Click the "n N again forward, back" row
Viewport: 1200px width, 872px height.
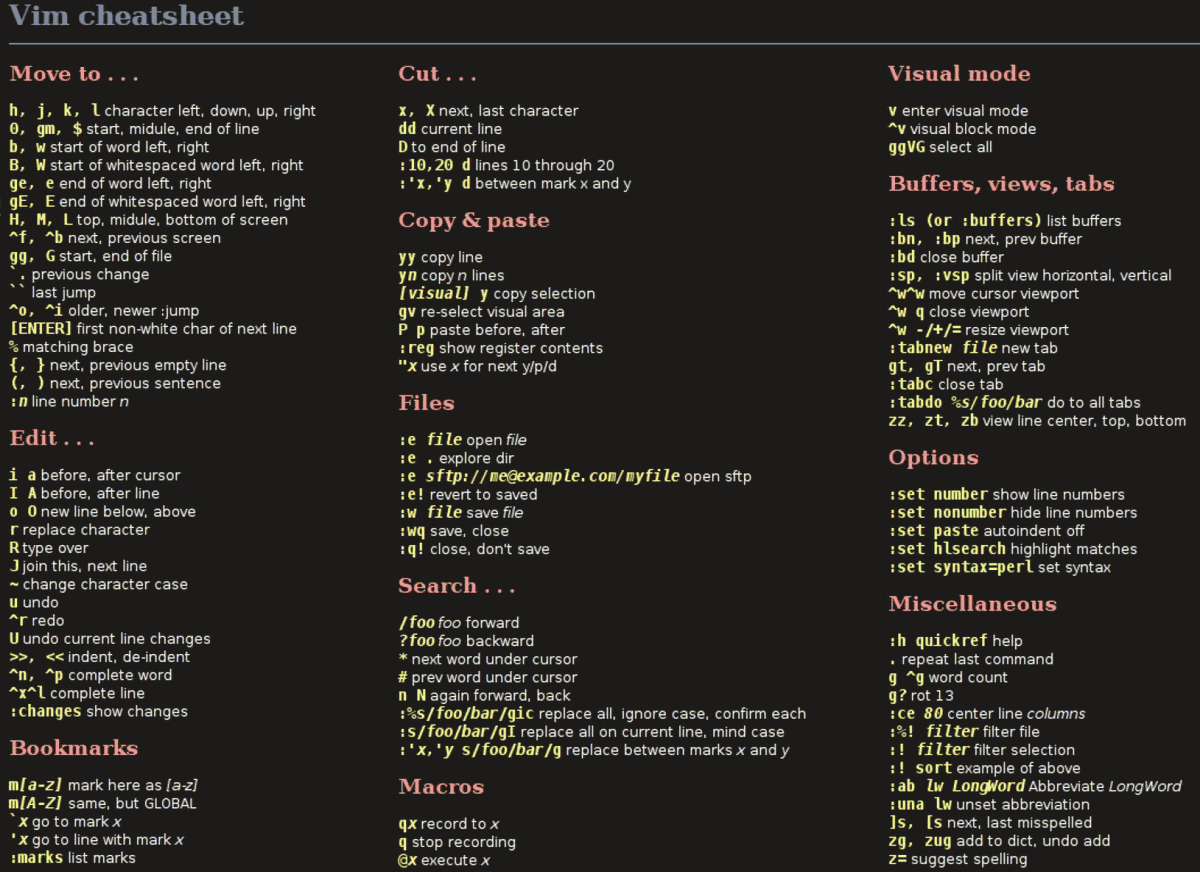[x=484, y=695]
